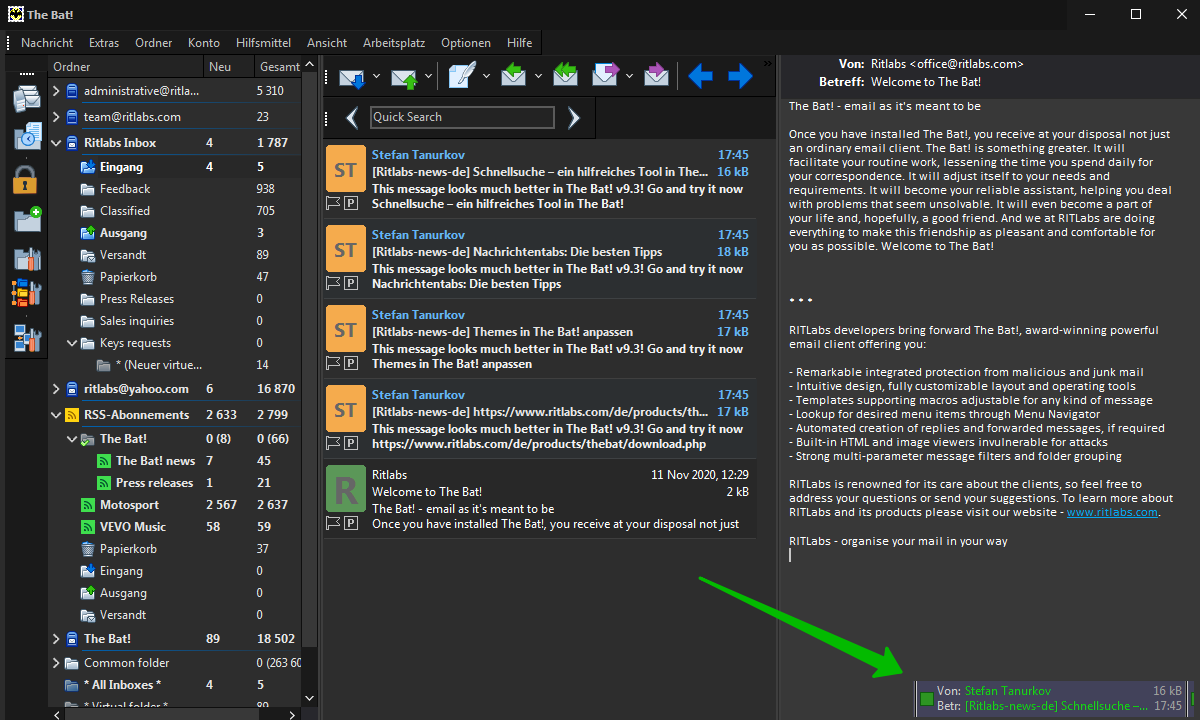Open the Hilfsmittel menu

(264, 43)
